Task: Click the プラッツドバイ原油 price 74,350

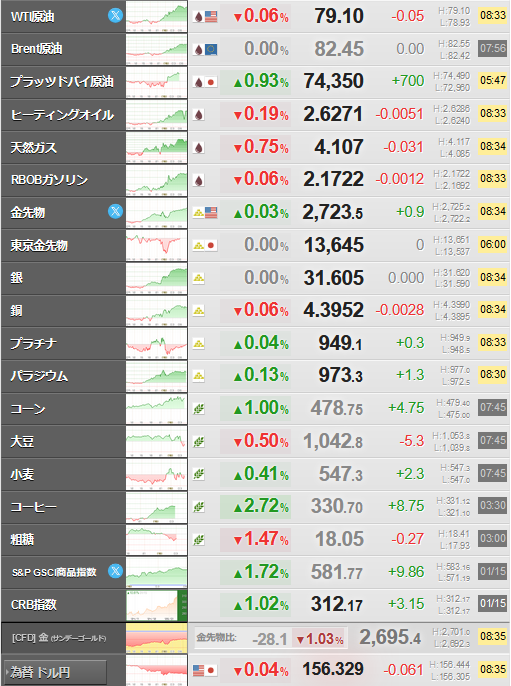Action: (333, 81)
